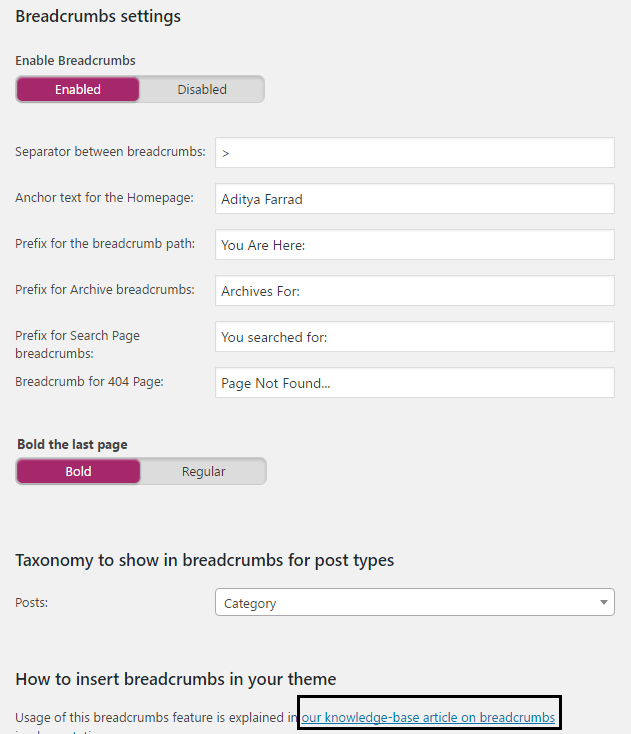Focus the "You searched for:" text field

coord(414,337)
